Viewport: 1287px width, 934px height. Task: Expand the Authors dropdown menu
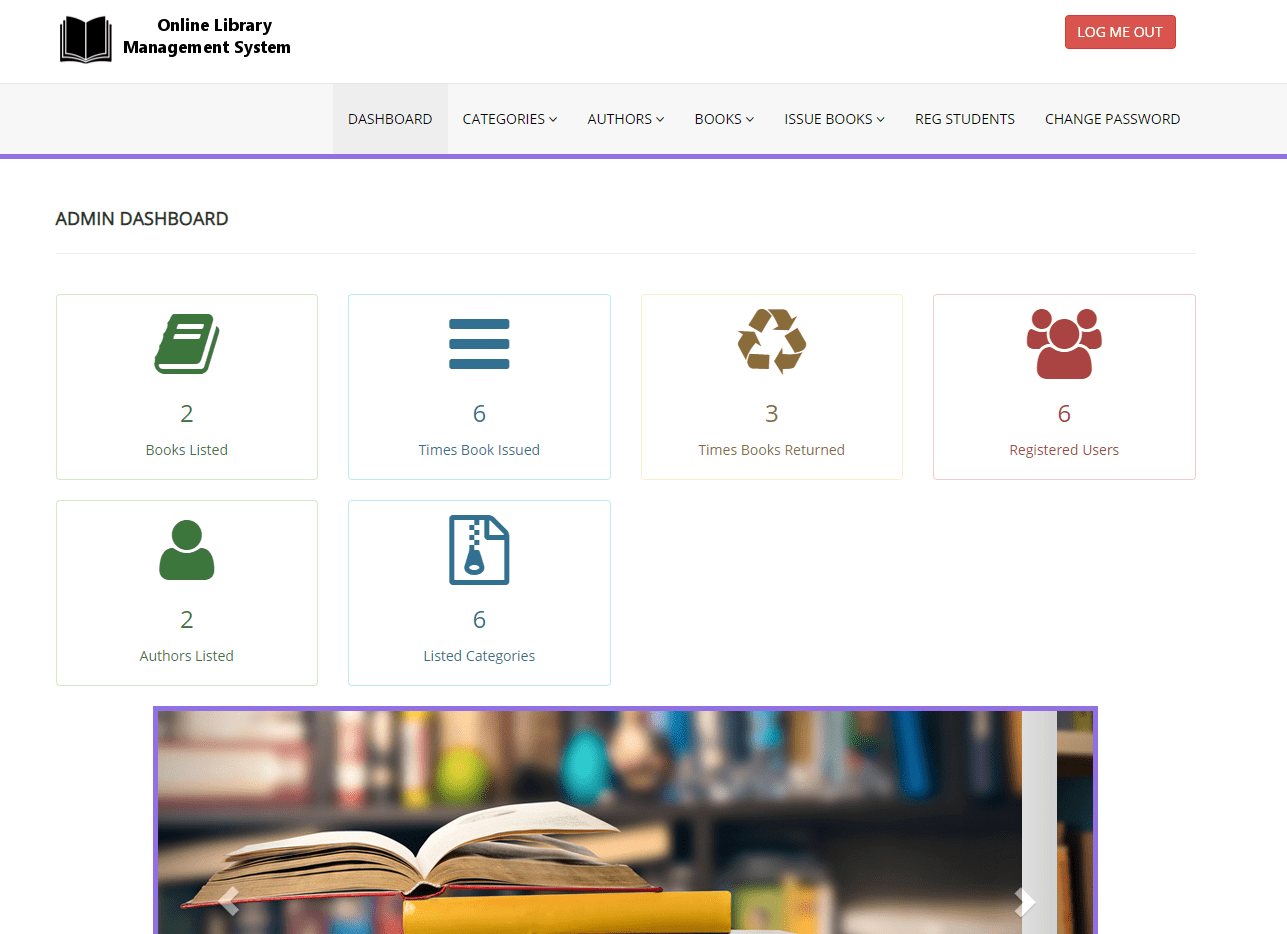click(625, 119)
